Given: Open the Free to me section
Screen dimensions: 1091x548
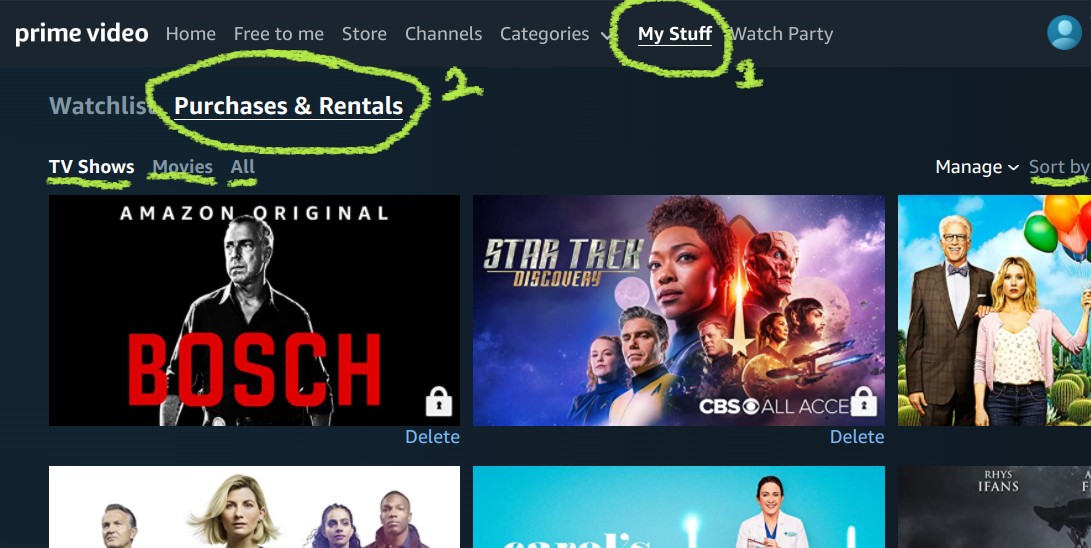Looking at the screenshot, I should click(278, 34).
